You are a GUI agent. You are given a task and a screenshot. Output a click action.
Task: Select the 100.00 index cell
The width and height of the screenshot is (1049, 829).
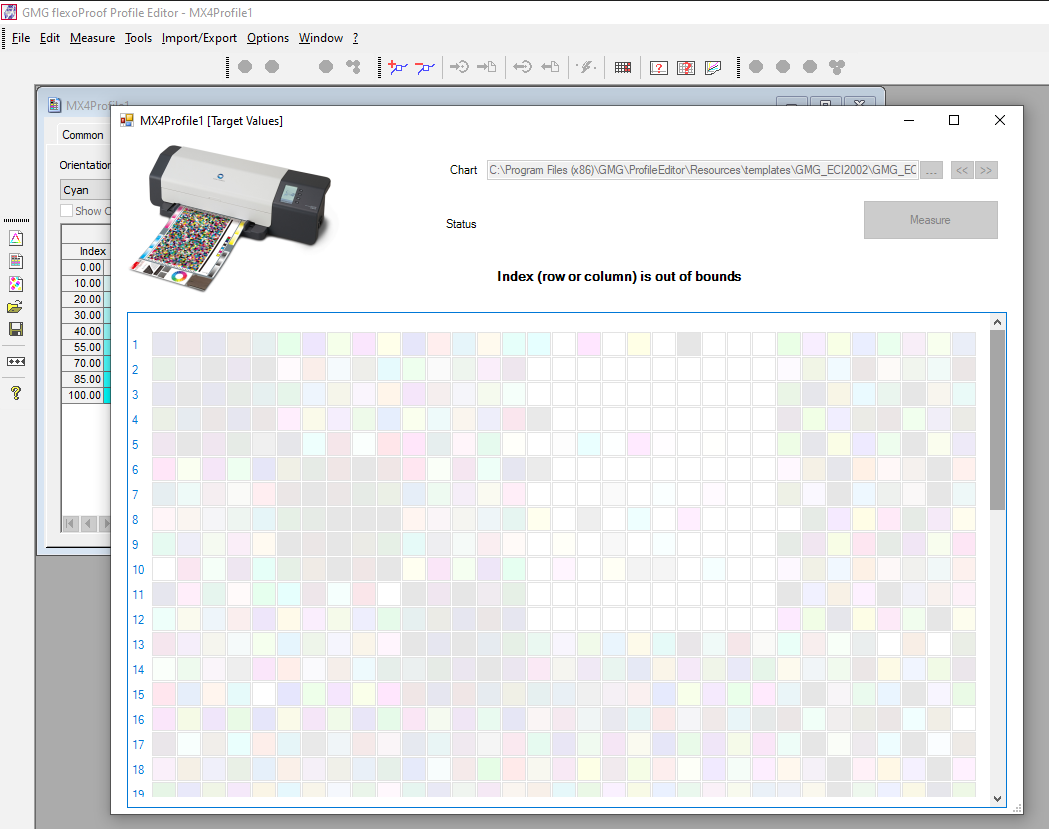click(83, 395)
